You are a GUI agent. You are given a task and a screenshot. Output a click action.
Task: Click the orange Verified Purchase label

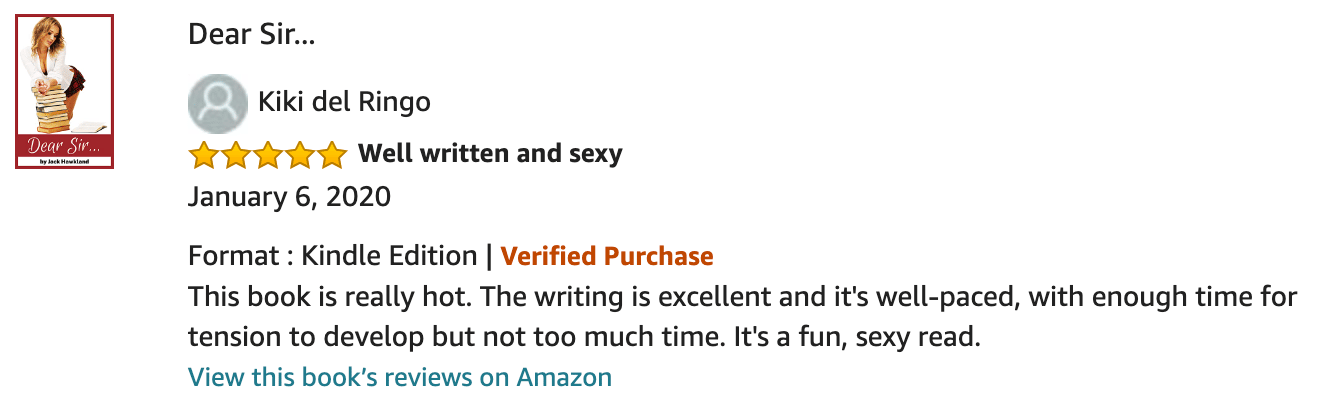(x=607, y=256)
